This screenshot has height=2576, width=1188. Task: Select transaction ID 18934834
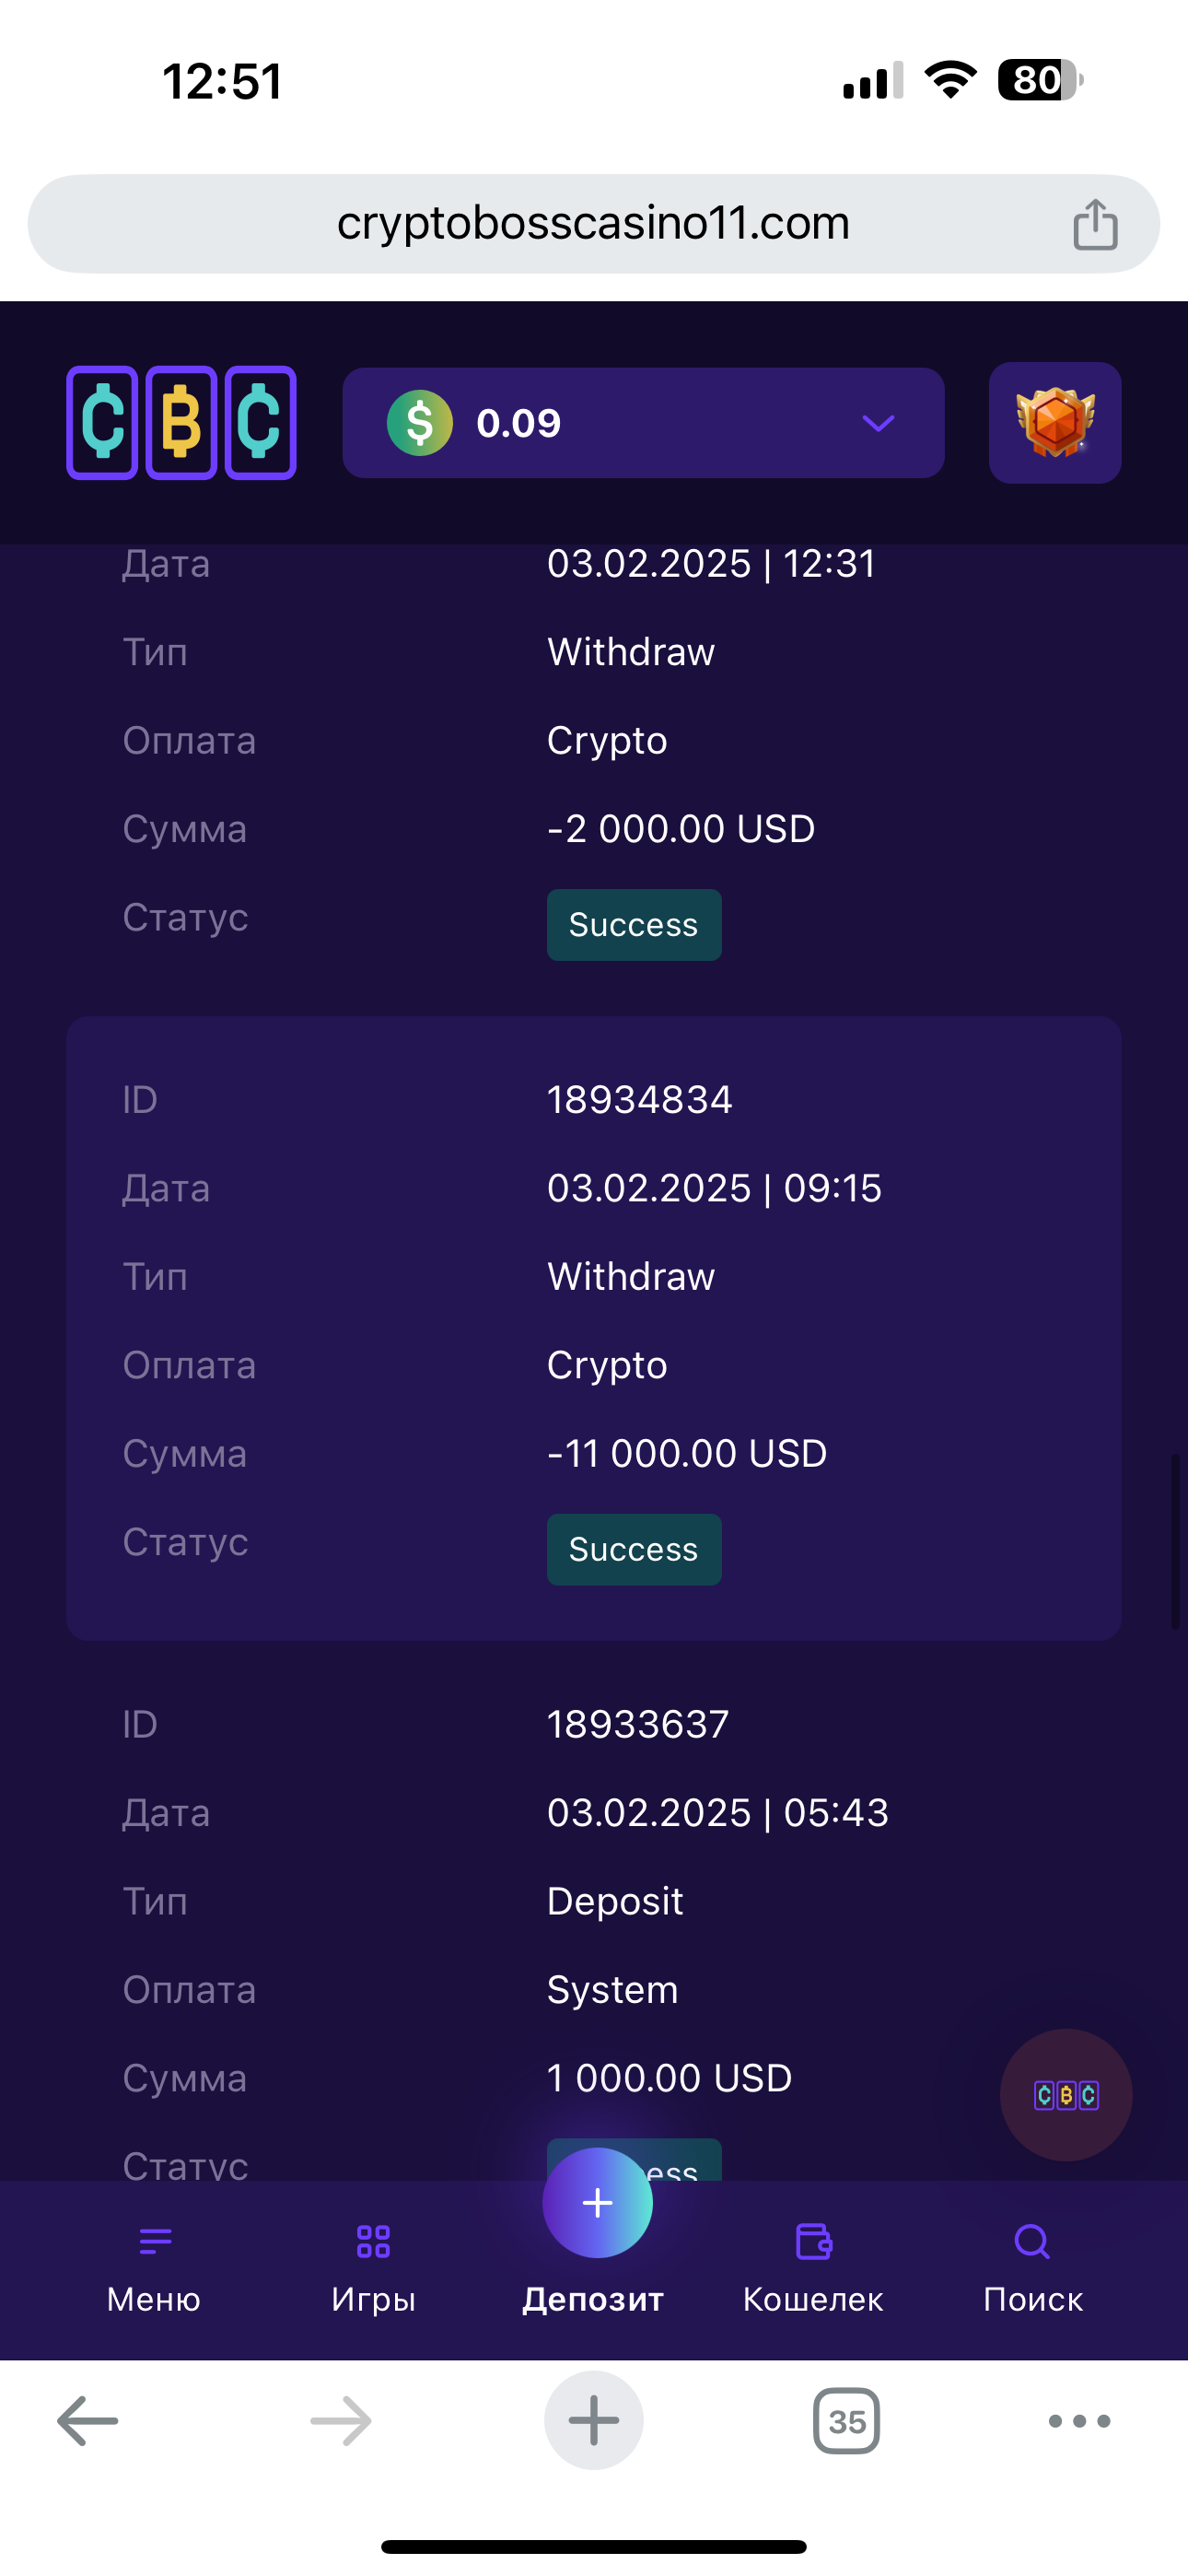coord(639,1100)
